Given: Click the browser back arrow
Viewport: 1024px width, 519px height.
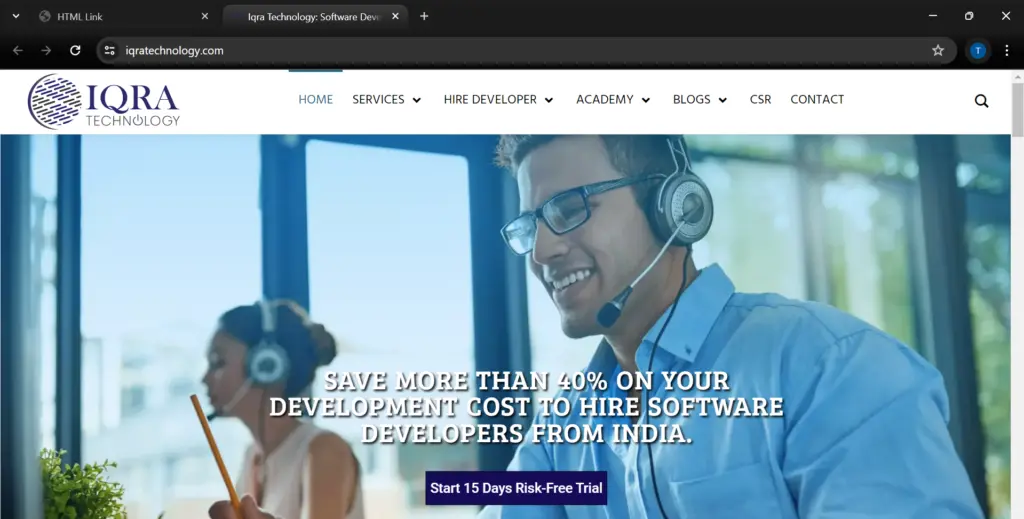Looking at the screenshot, I should coord(18,50).
